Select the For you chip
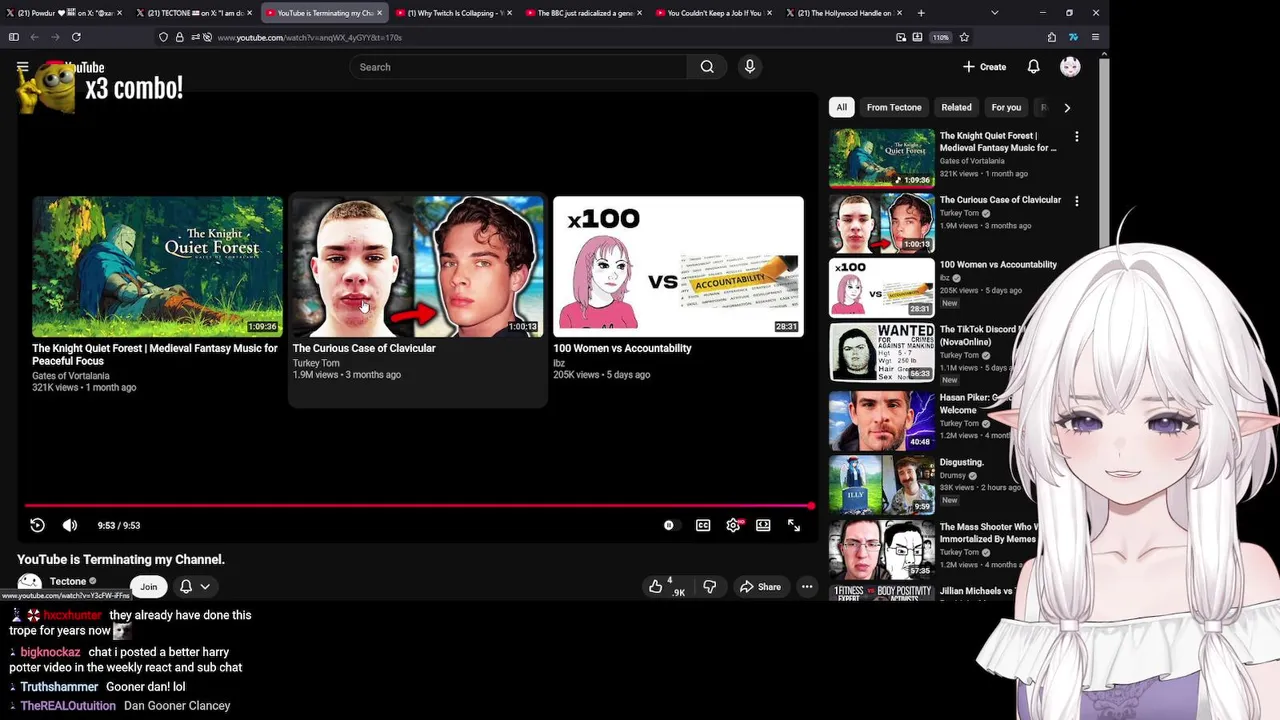 coord(1006,107)
